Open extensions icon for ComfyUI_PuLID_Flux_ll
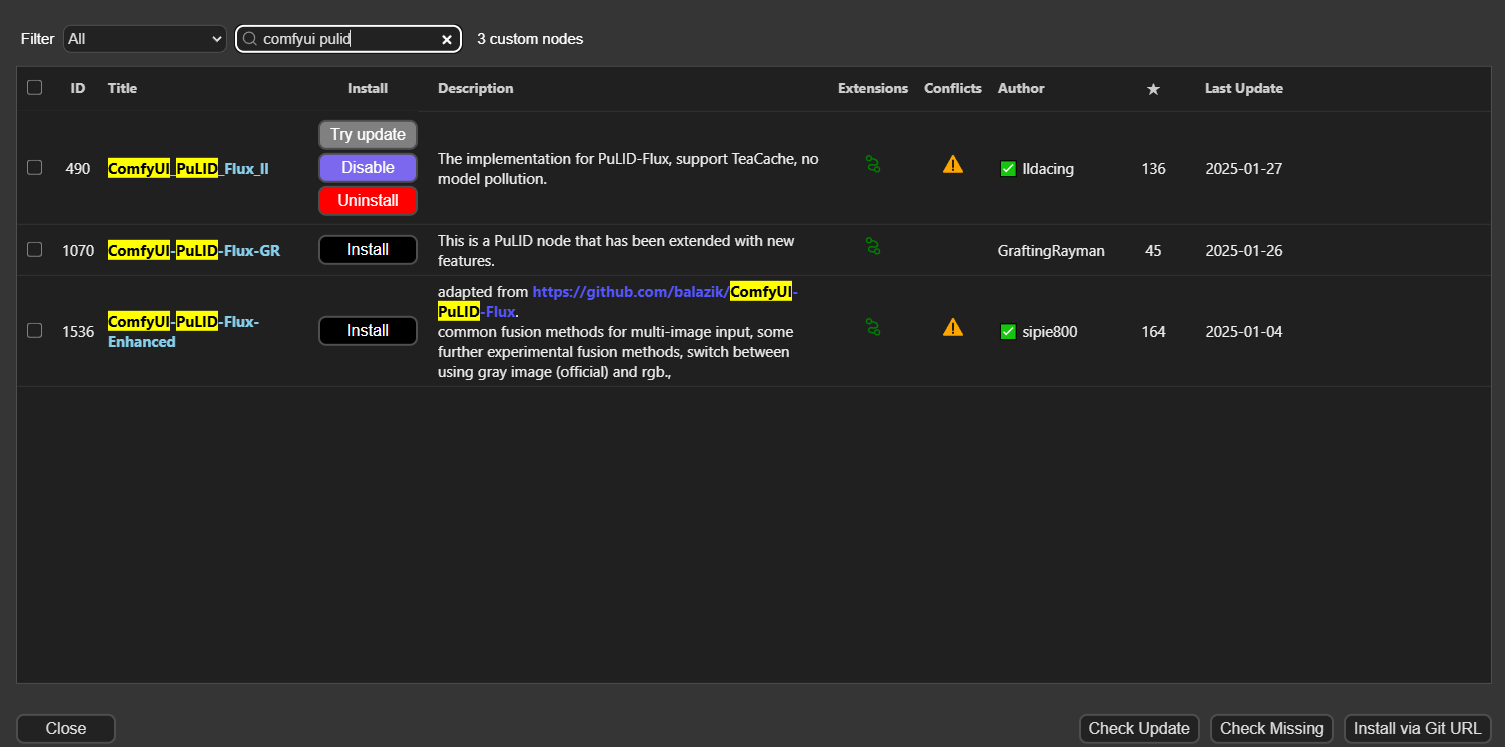 coord(873,165)
